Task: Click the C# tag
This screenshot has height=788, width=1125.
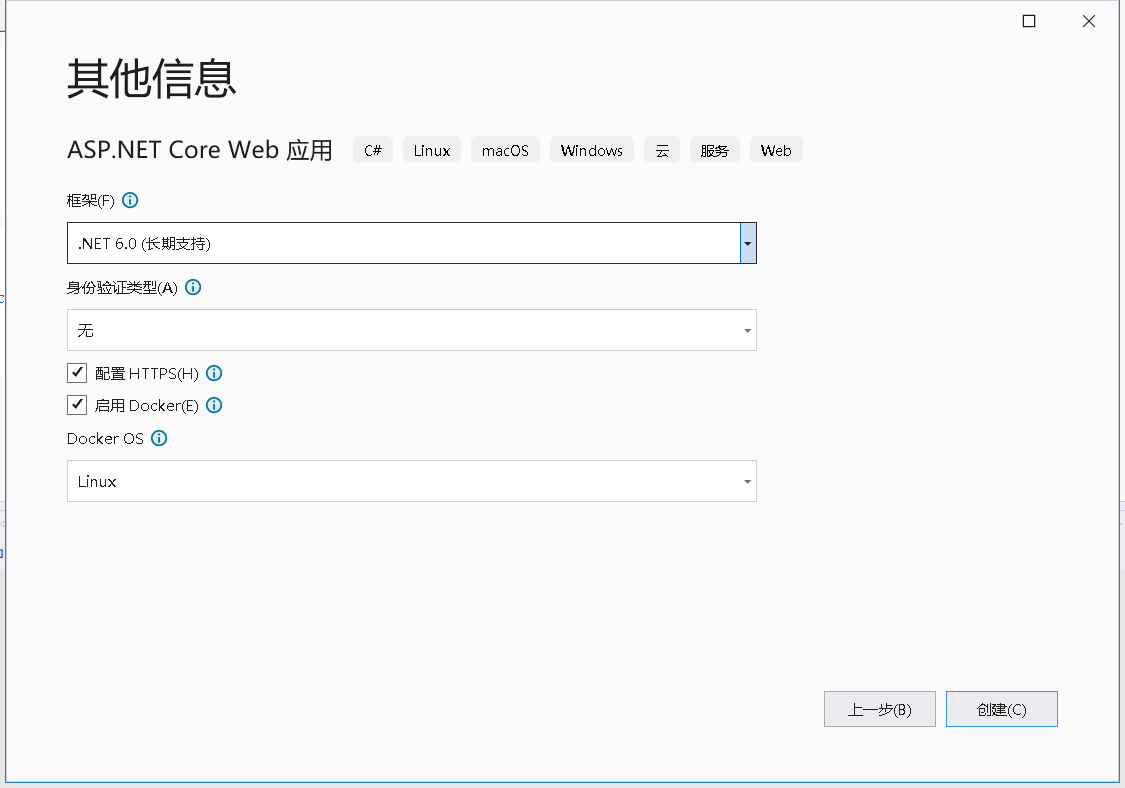Action: pyautogui.click(x=373, y=150)
